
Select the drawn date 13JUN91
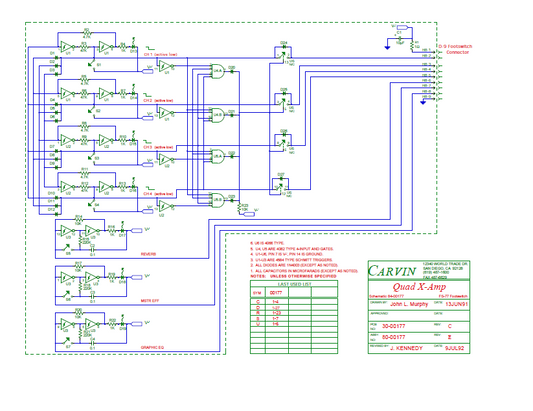pos(457,304)
